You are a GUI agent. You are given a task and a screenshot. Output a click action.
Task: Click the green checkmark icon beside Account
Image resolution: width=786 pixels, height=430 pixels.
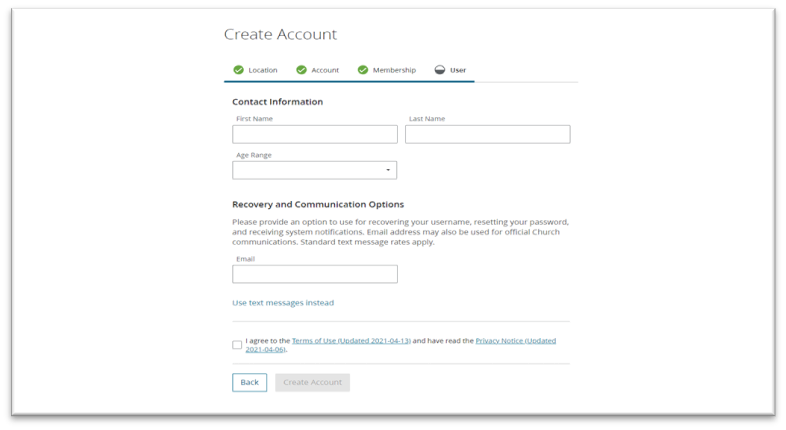click(301, 70)
